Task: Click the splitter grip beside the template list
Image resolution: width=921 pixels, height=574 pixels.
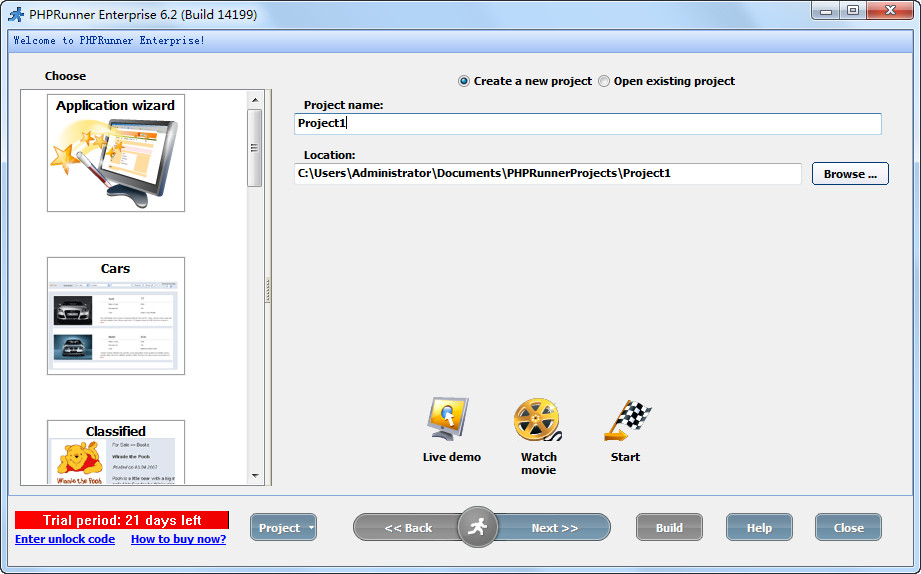Action: coord(268,290)
